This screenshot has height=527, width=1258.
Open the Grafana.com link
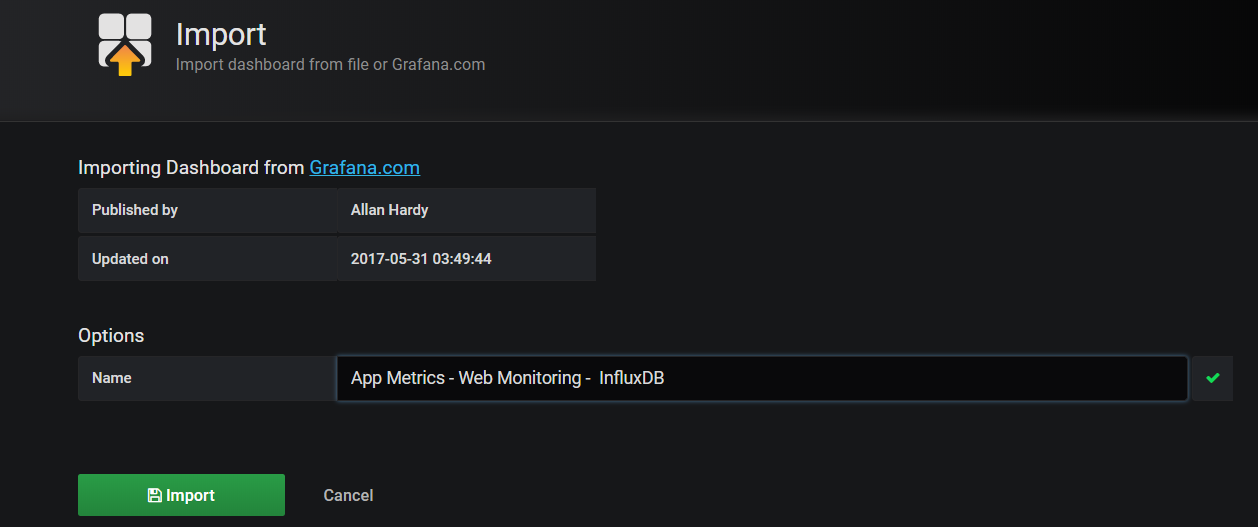pos(364,167)
